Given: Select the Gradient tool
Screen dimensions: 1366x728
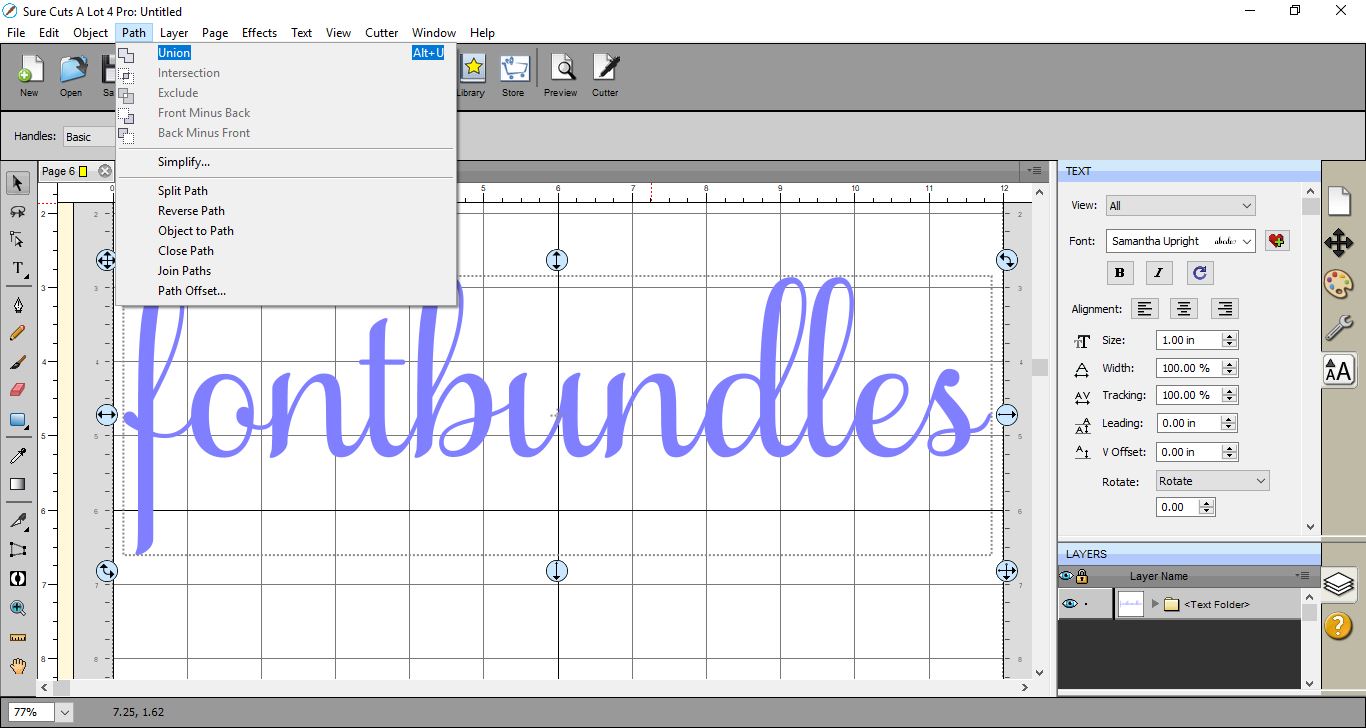Looking at the screenshot, I should [x=18, y=484].
